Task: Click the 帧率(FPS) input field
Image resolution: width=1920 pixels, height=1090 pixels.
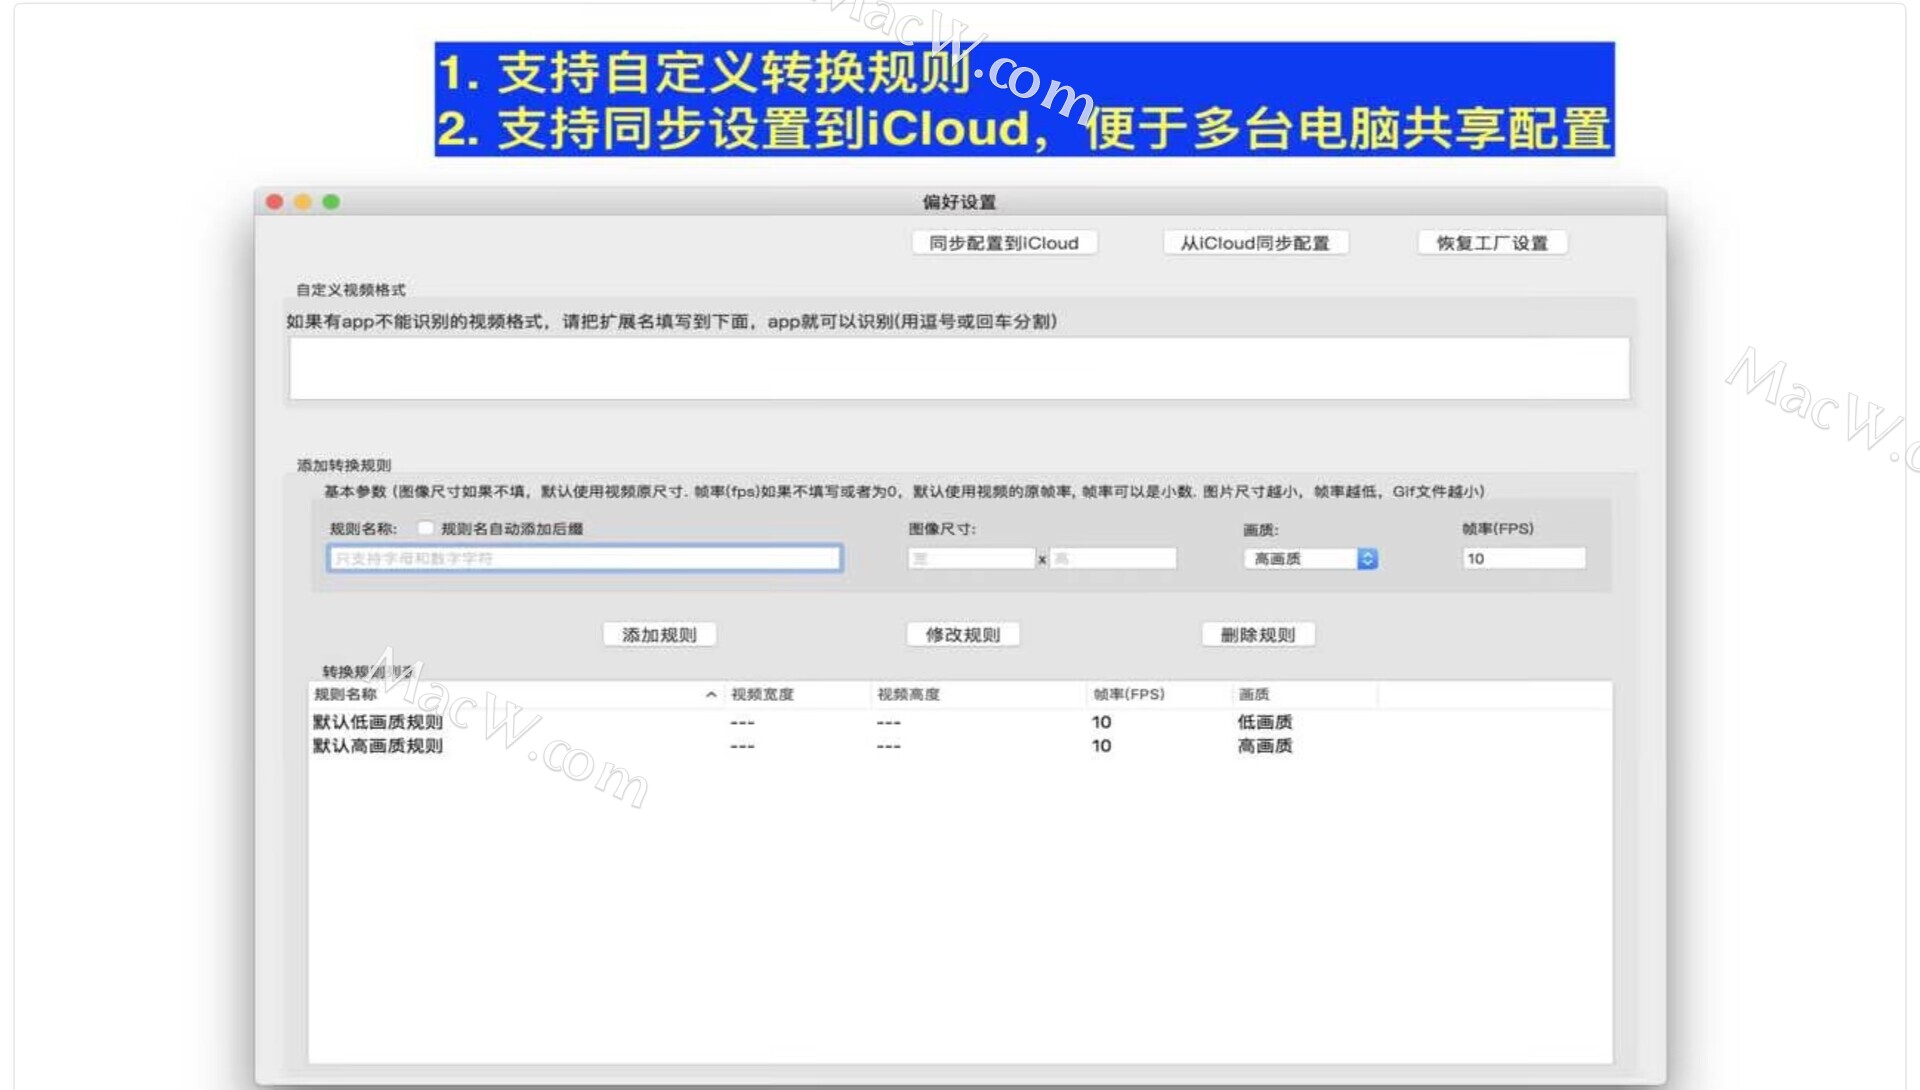Action: tap(1523, 558)
